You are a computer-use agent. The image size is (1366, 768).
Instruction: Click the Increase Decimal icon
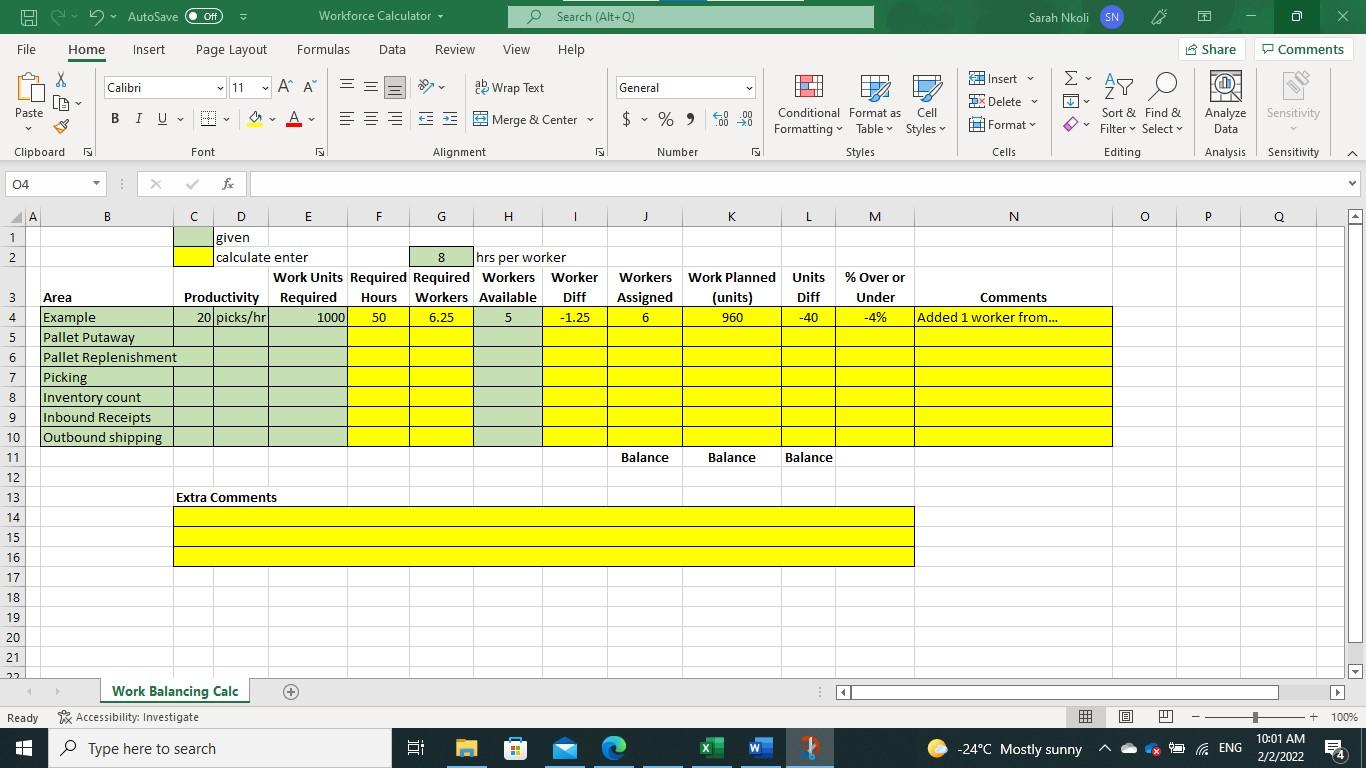click(719, 119)
